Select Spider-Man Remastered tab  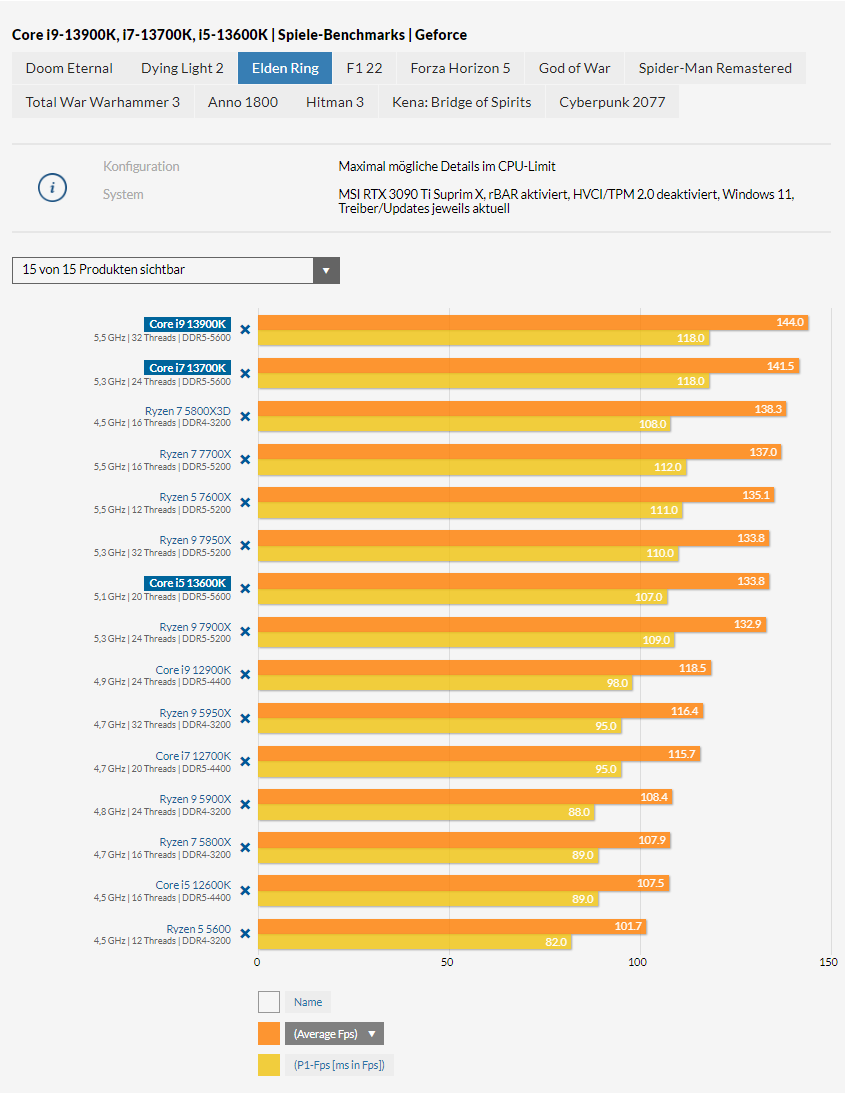[715, 68]
